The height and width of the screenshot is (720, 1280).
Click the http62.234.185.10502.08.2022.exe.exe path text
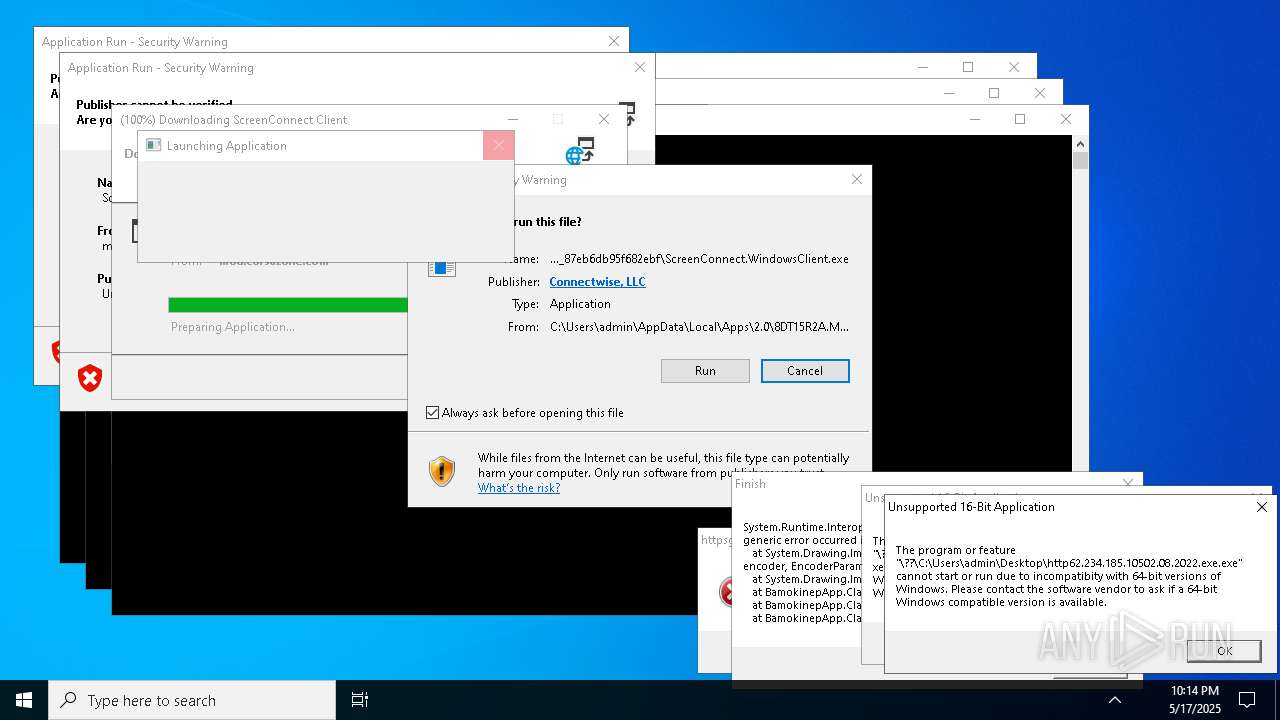click(1069, 563)
